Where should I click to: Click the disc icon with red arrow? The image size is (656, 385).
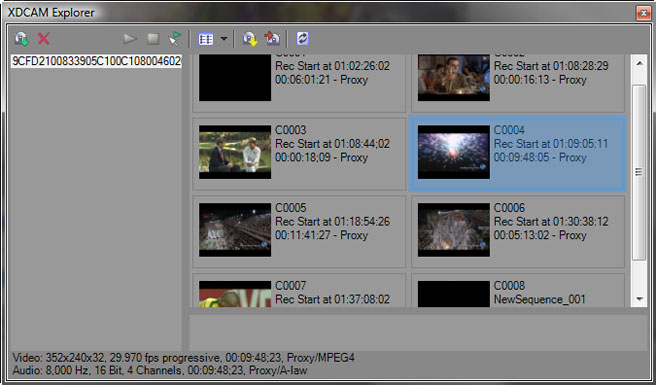(x=272, y=39)
